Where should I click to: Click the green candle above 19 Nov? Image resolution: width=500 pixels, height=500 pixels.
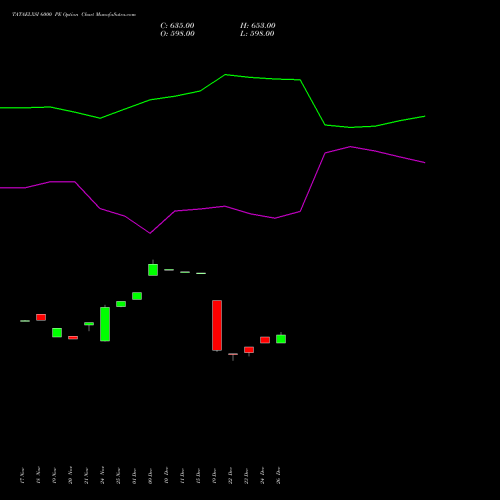(57, 333)
